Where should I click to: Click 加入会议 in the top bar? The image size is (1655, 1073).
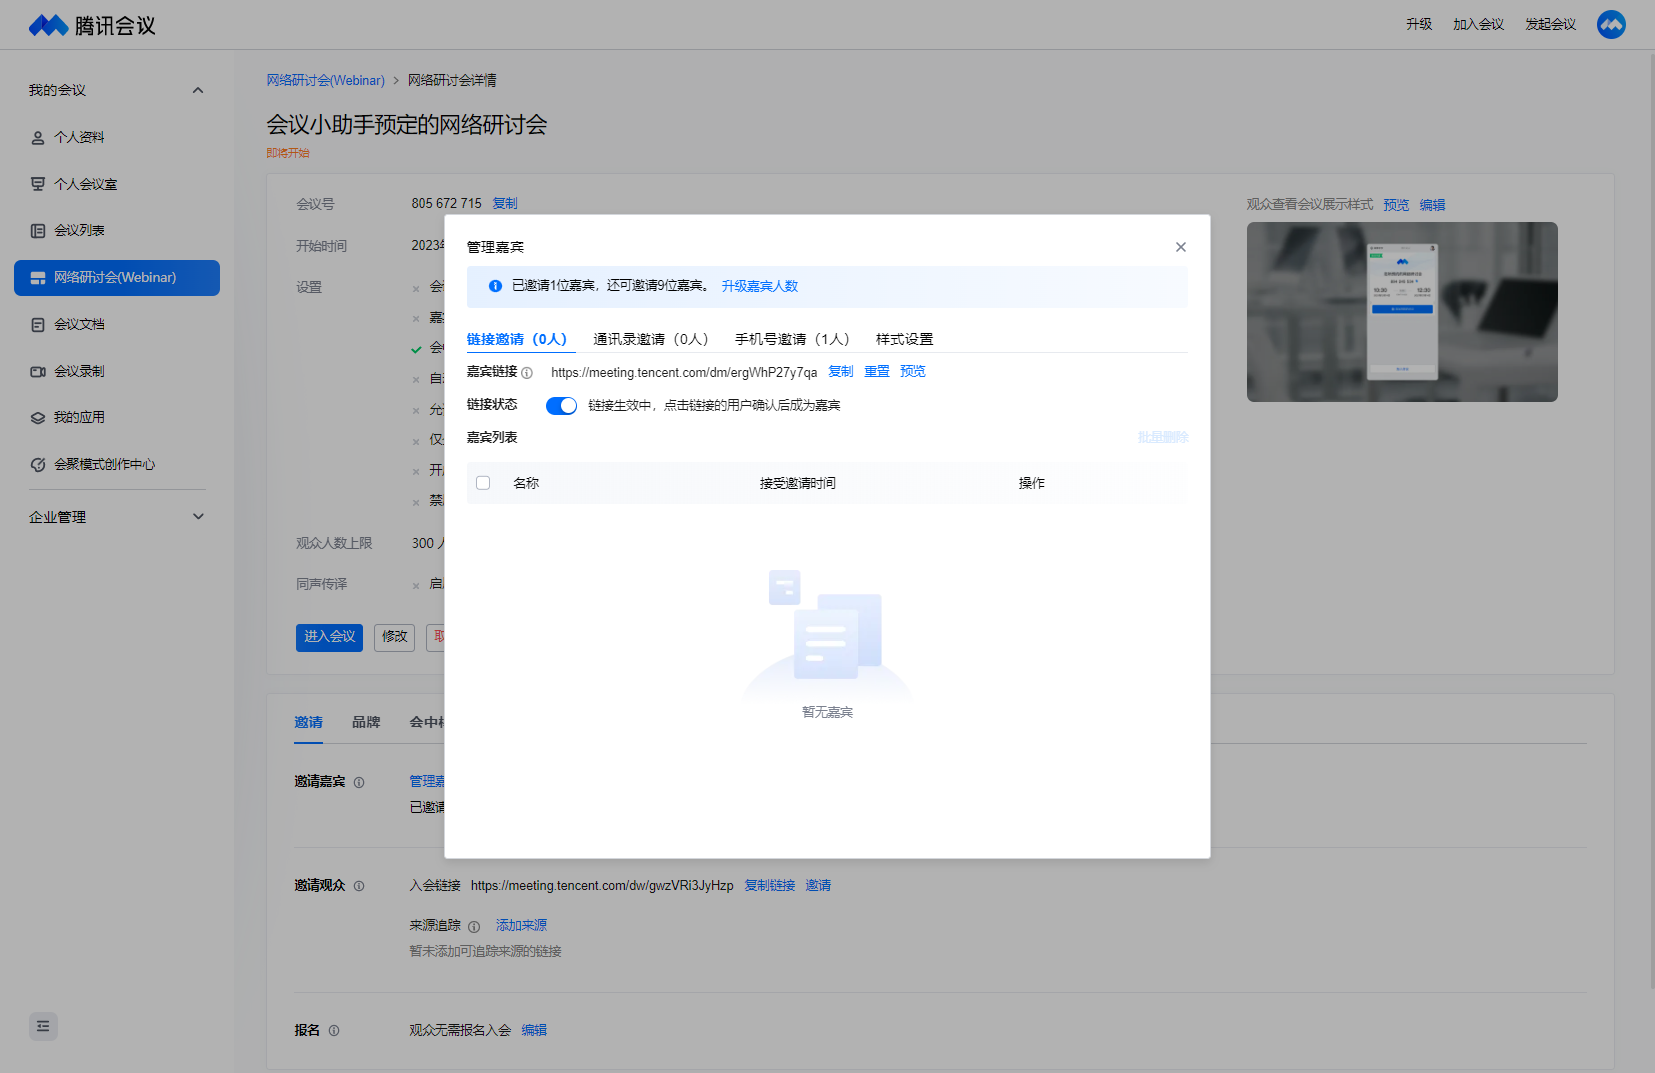[1478, 24]
